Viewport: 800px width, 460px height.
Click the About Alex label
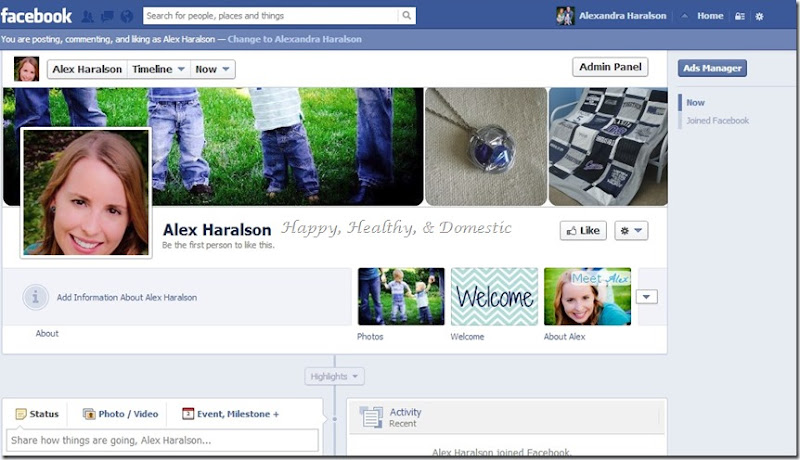tap(564, 337)
